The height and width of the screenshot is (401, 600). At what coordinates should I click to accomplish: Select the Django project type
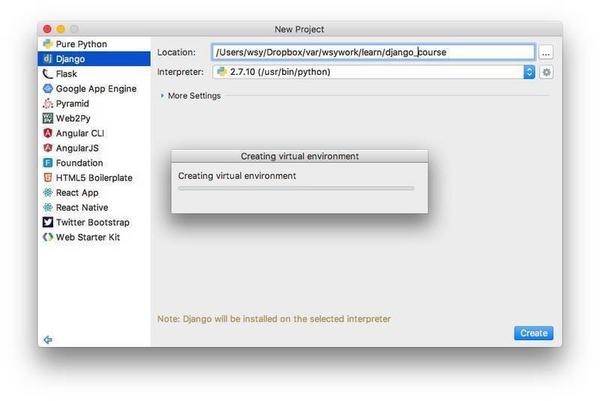coord(94,59)
